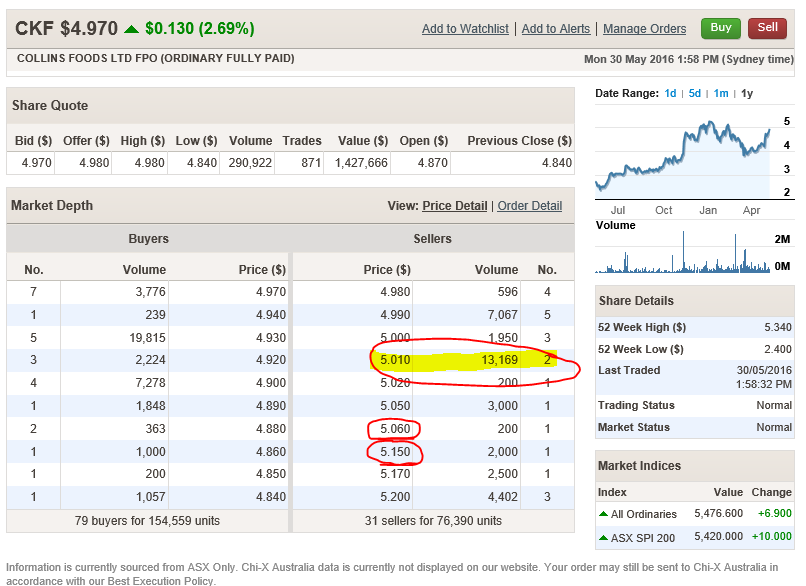Click the seller price 5.200

[x=395, y=497]
